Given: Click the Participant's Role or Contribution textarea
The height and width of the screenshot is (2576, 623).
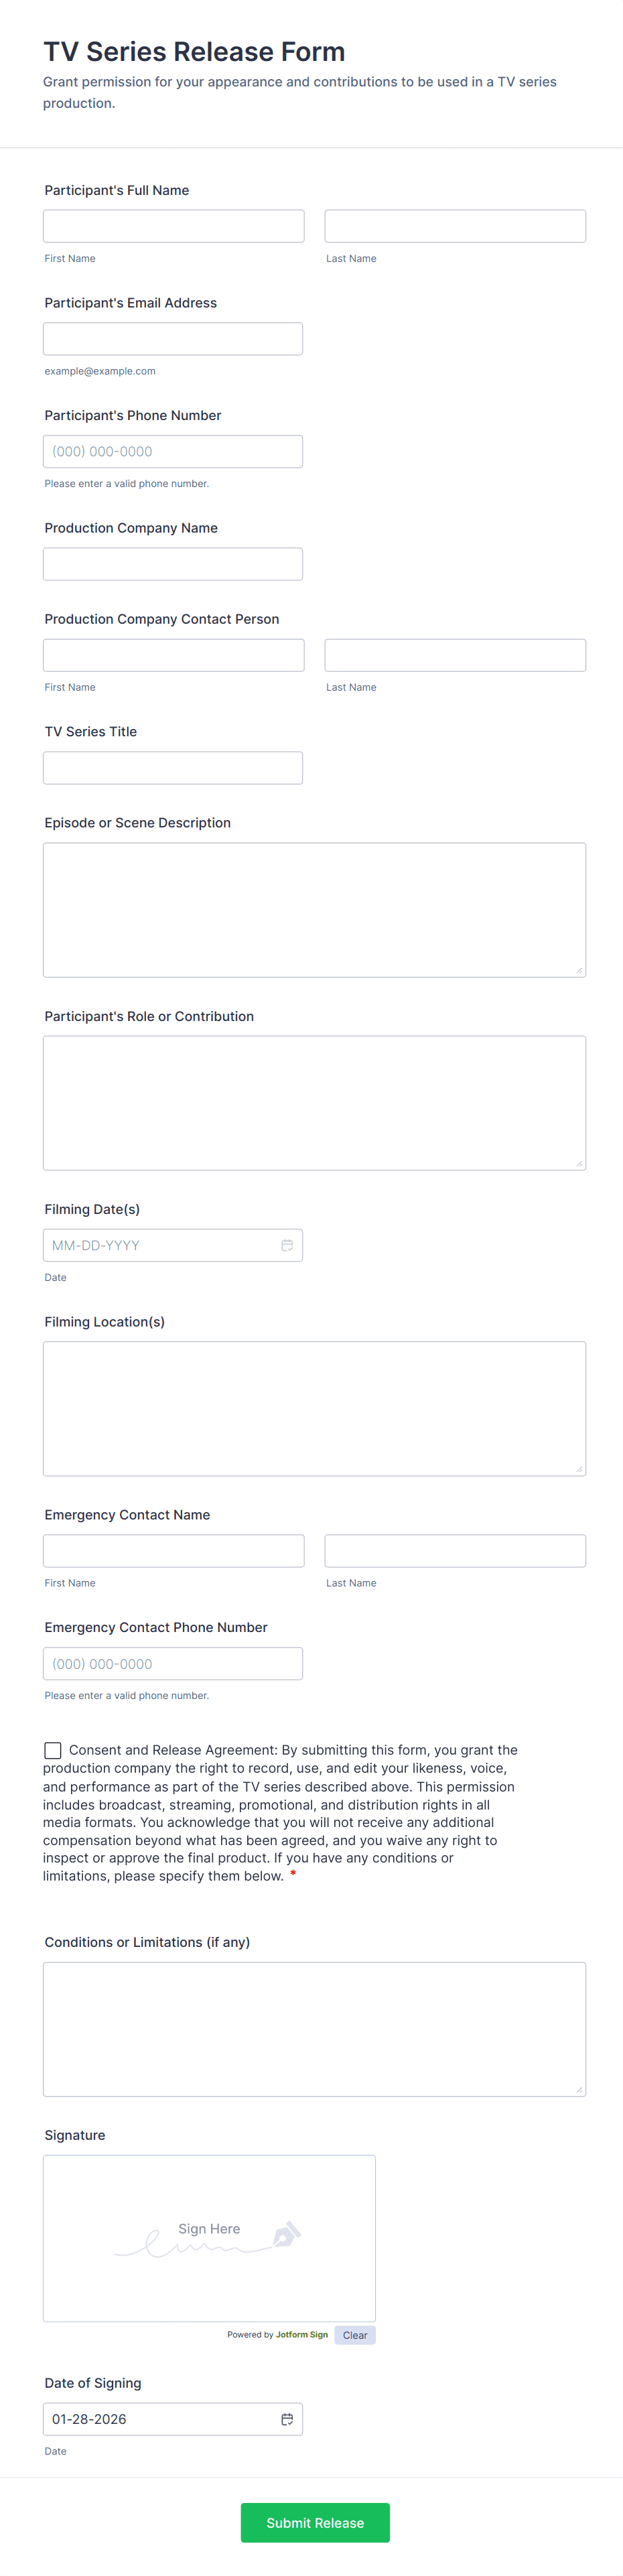Looking at the screenshot, I should pyautogui.click(x=314, y=1103).
